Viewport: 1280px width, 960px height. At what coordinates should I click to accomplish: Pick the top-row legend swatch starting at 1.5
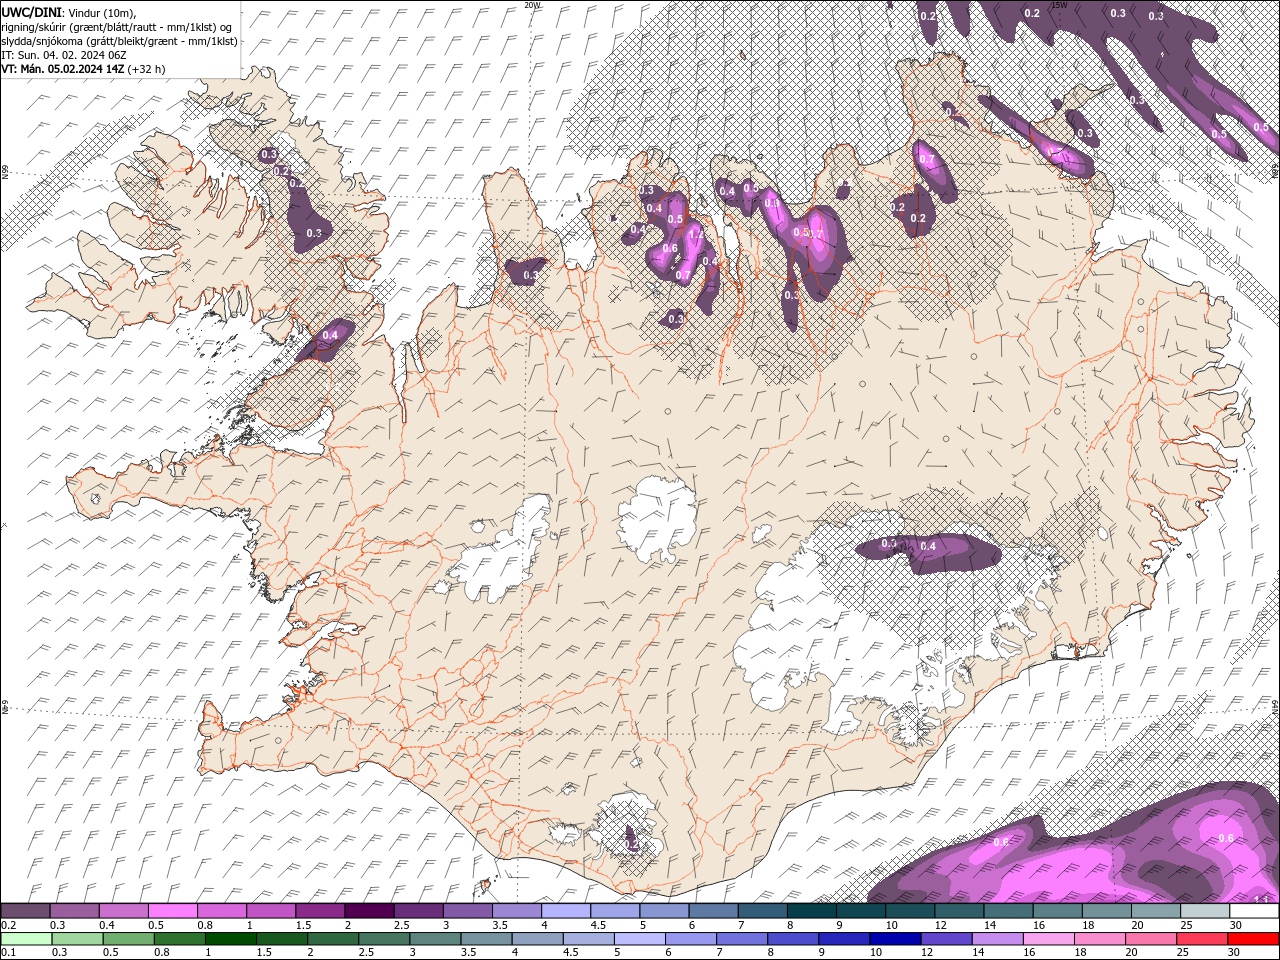coord(319,911)
